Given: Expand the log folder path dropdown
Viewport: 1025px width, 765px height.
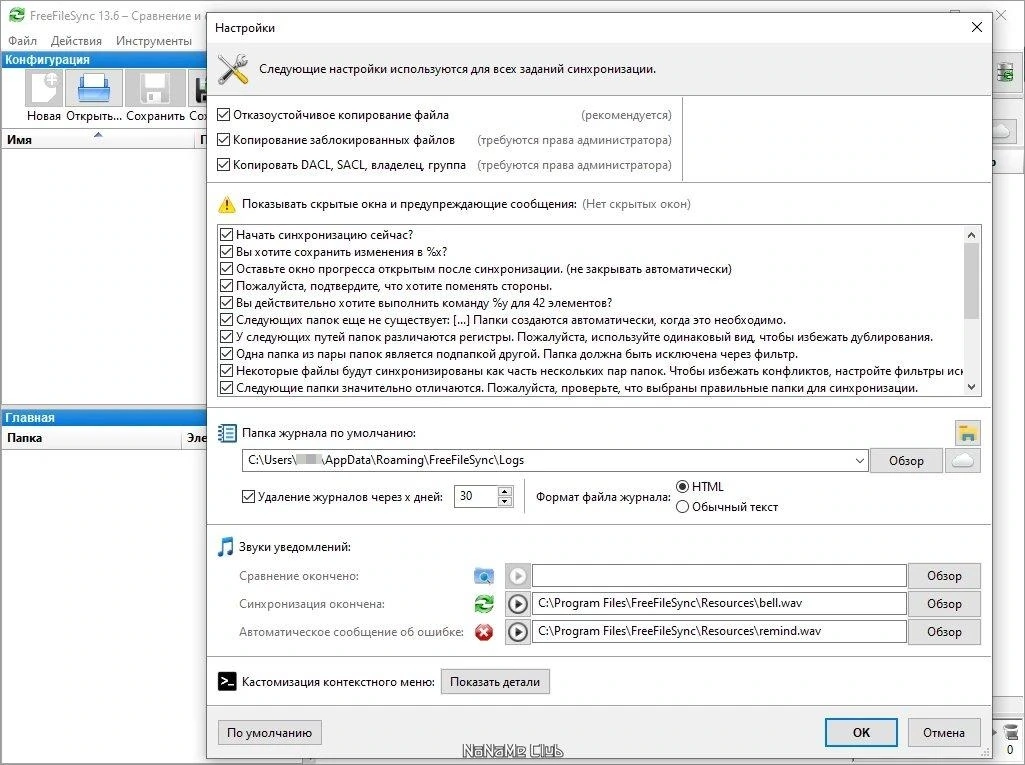Looking at the screenshot, I should [860, 460].
